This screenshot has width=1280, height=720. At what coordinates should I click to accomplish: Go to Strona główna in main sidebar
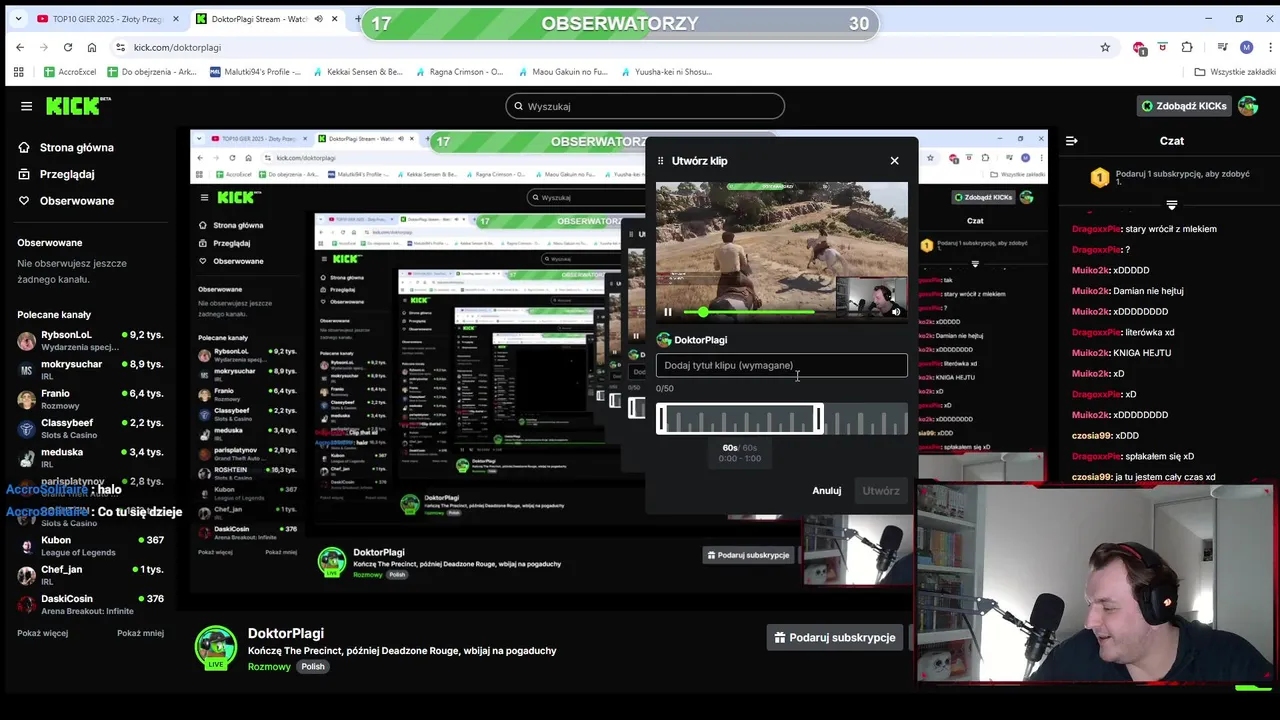[x=66, y=147]
